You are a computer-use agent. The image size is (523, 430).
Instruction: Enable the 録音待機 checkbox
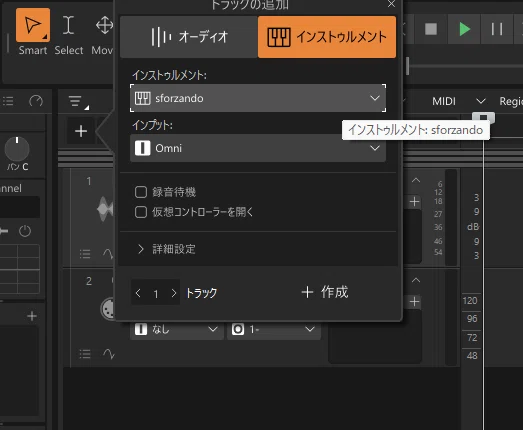pyautogui.click(x=141, y=192)
